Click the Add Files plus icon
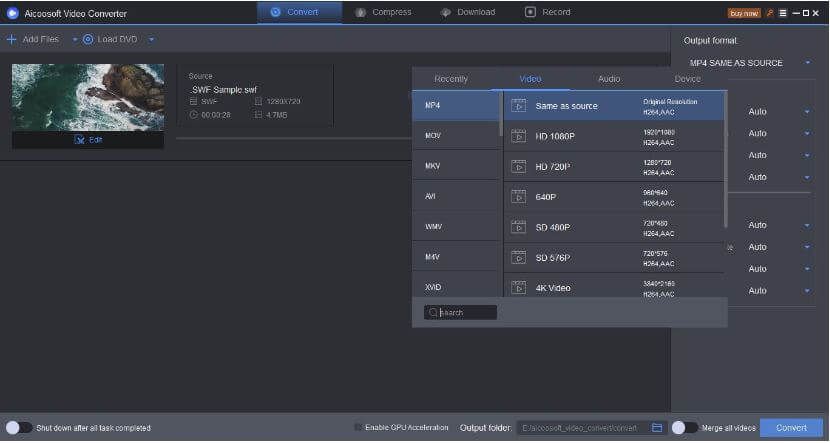Screen dimensions: 830x443 click(x=11, y=39)
